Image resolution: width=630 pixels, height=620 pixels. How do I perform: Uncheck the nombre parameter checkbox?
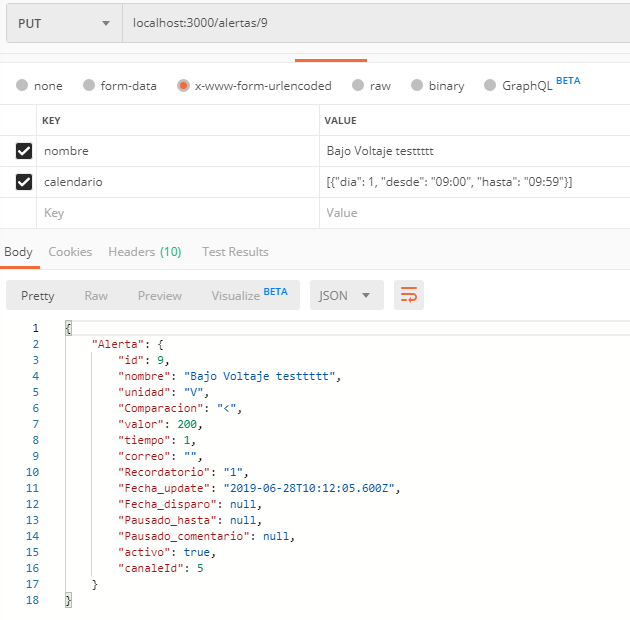click(24, 151)
